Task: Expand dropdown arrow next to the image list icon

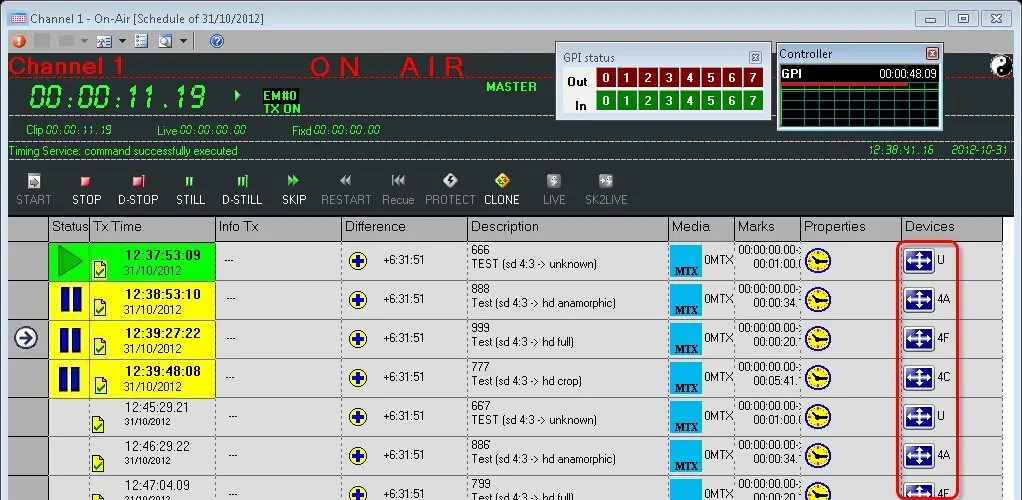Action: click(122, 41)
